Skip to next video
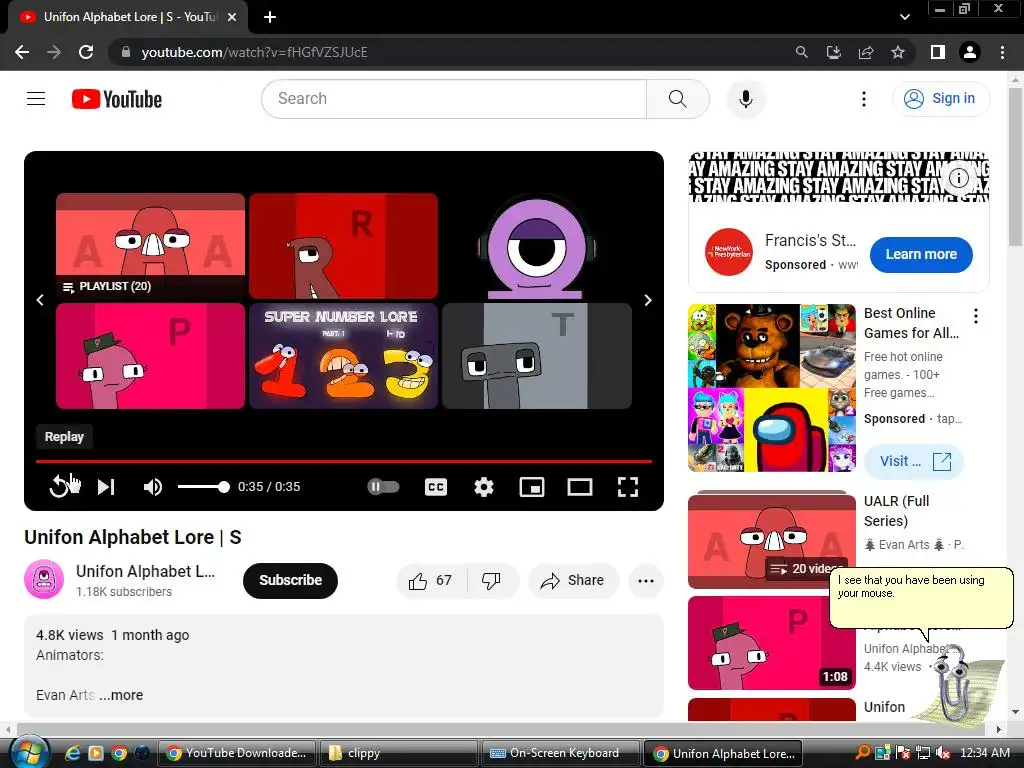 click(x=106, y=487)
